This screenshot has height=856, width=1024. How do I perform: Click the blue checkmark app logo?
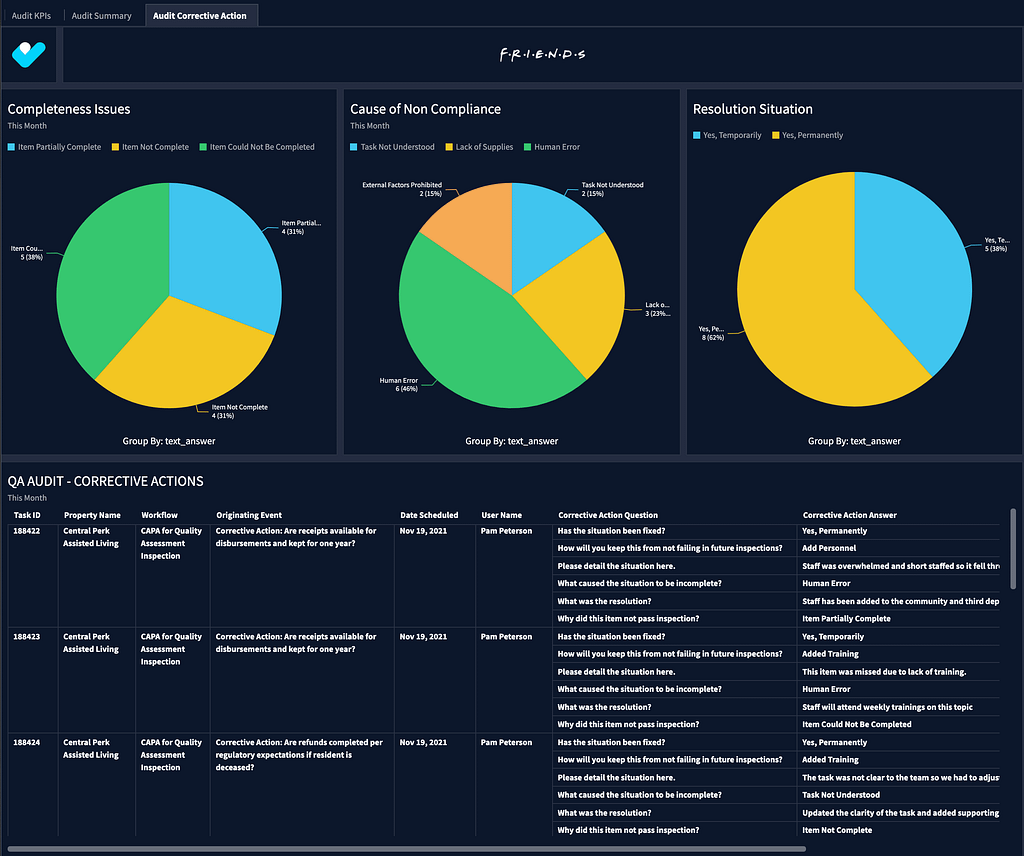[30, 54]
